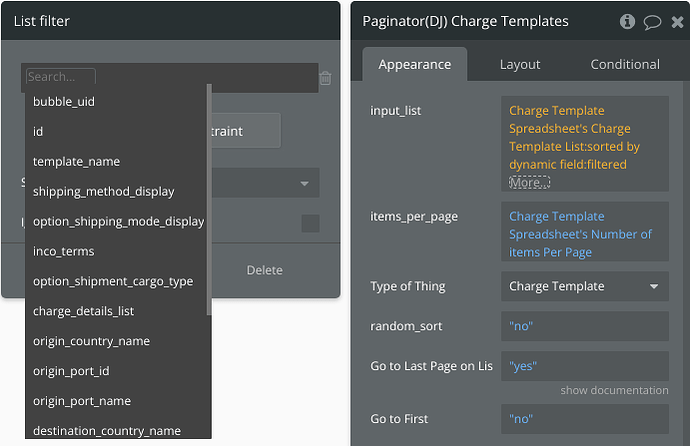Click the Search field in field list
Viewport: 690px width, 446px height.
[61, 77]
